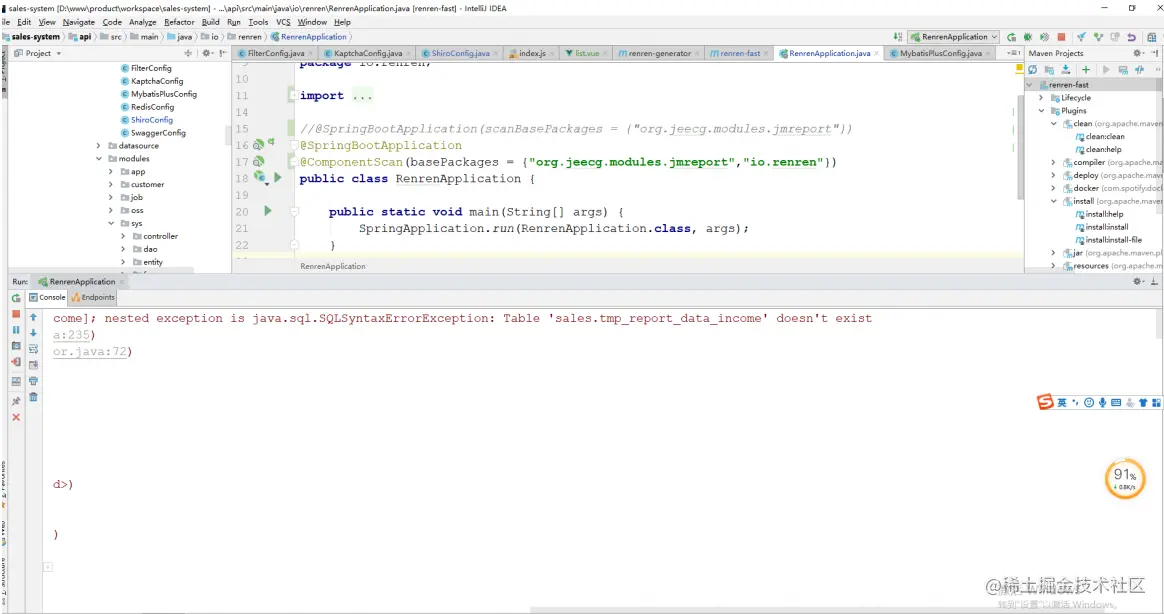Clear all console output with trash icon
Image resolution: width=1164 pixels, height=614 pixels.
(x=33, y=397)
